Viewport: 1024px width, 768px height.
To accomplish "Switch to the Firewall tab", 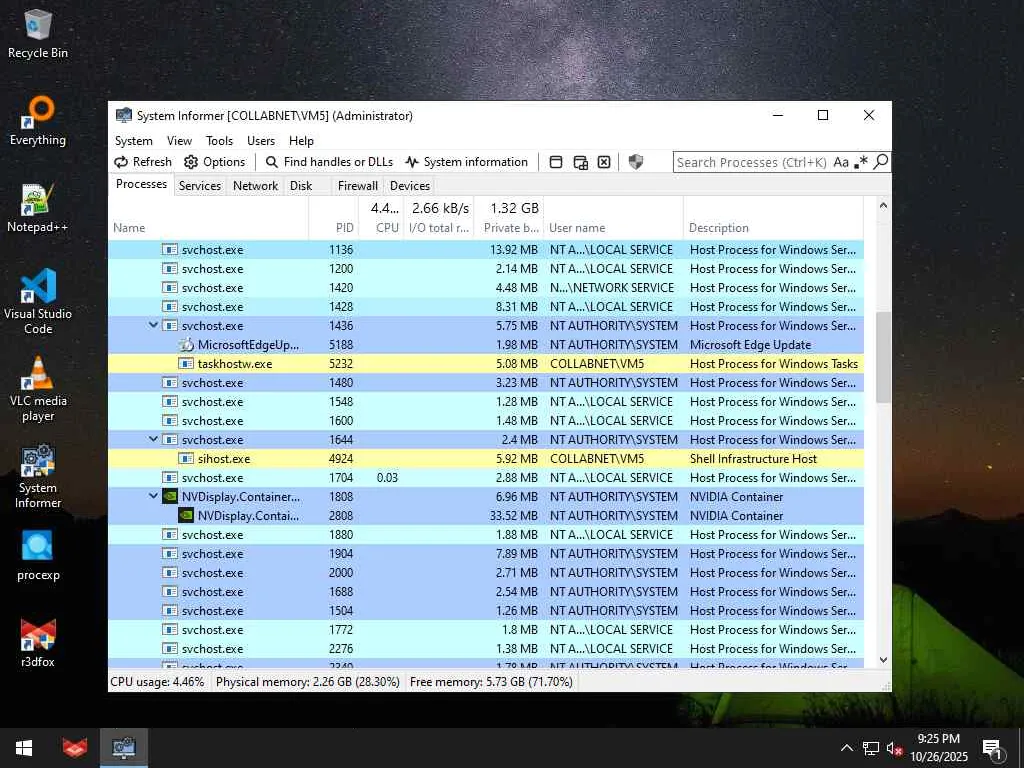I will pyautogui.click(x=358, y=186).
